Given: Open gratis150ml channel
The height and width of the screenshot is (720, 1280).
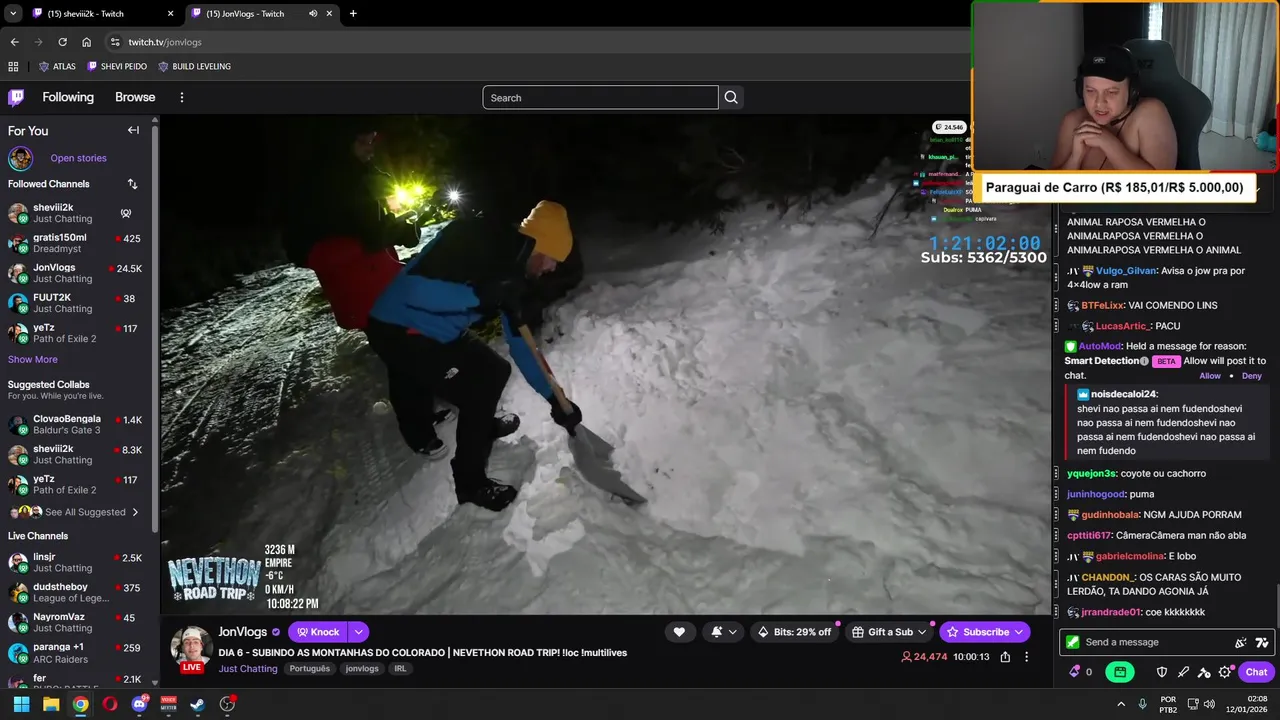Looking at the screenshot, I should coord(76,243).
